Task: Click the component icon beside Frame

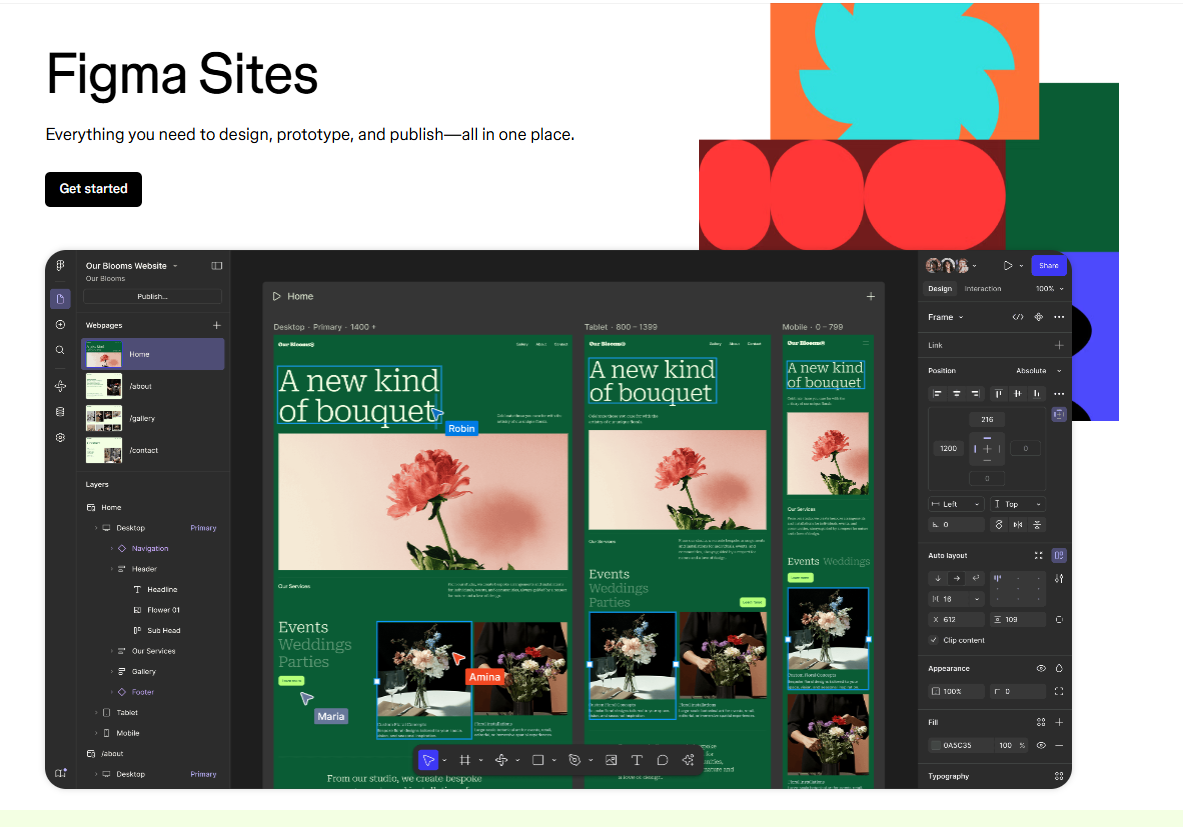Action: (x=1038, y=317)
